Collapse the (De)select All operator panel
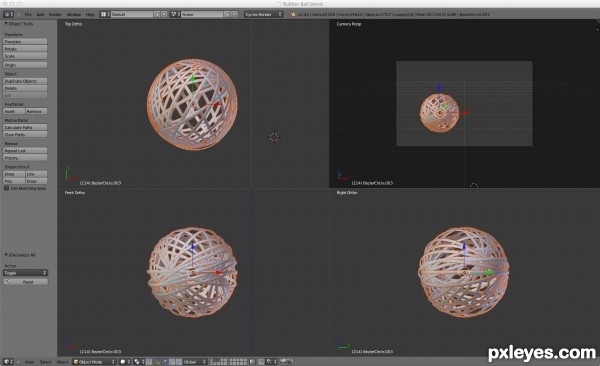This screenshot has height=366, width=600. coord(6,255)
